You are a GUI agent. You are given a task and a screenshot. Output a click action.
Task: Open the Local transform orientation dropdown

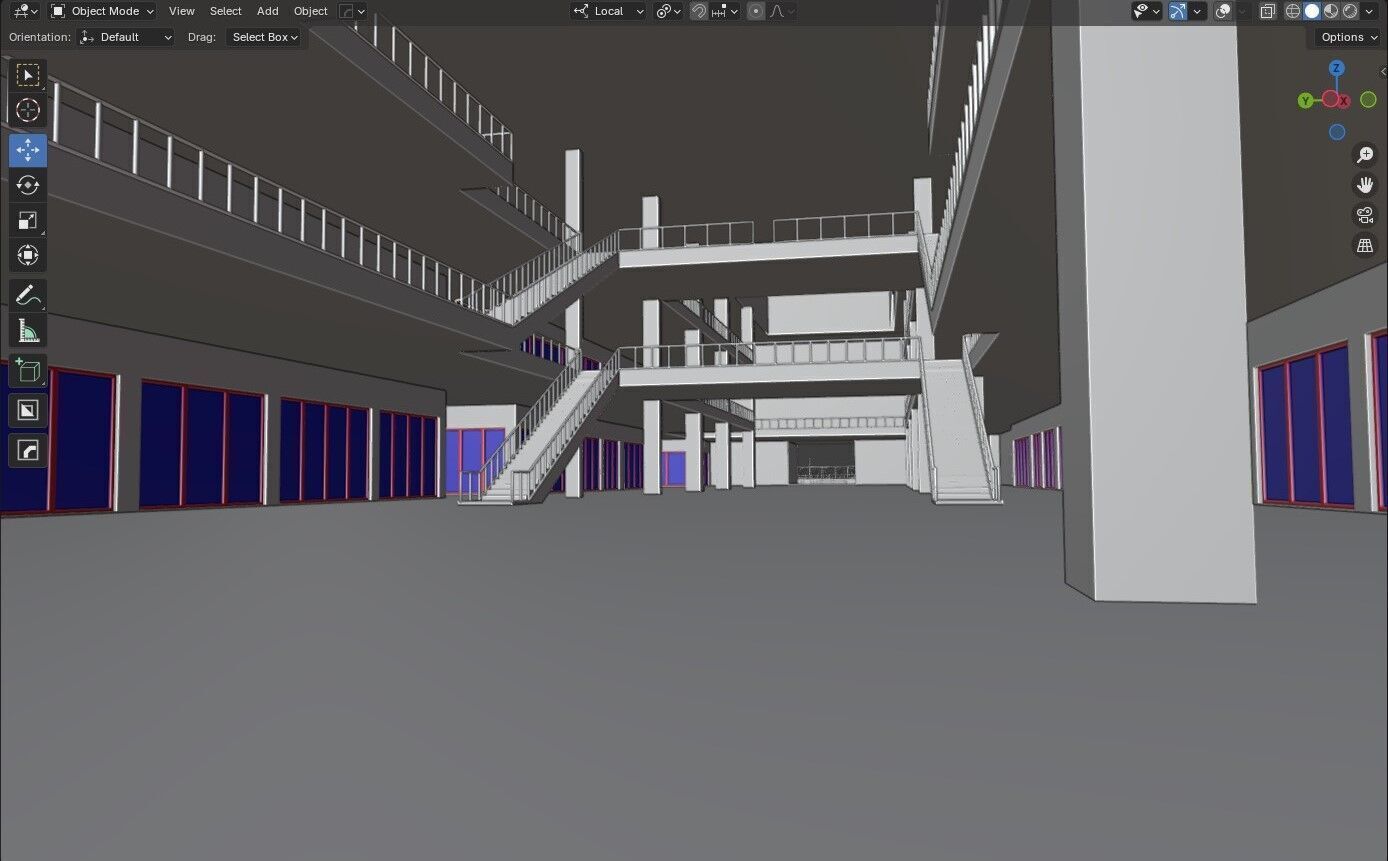point(608,11)
